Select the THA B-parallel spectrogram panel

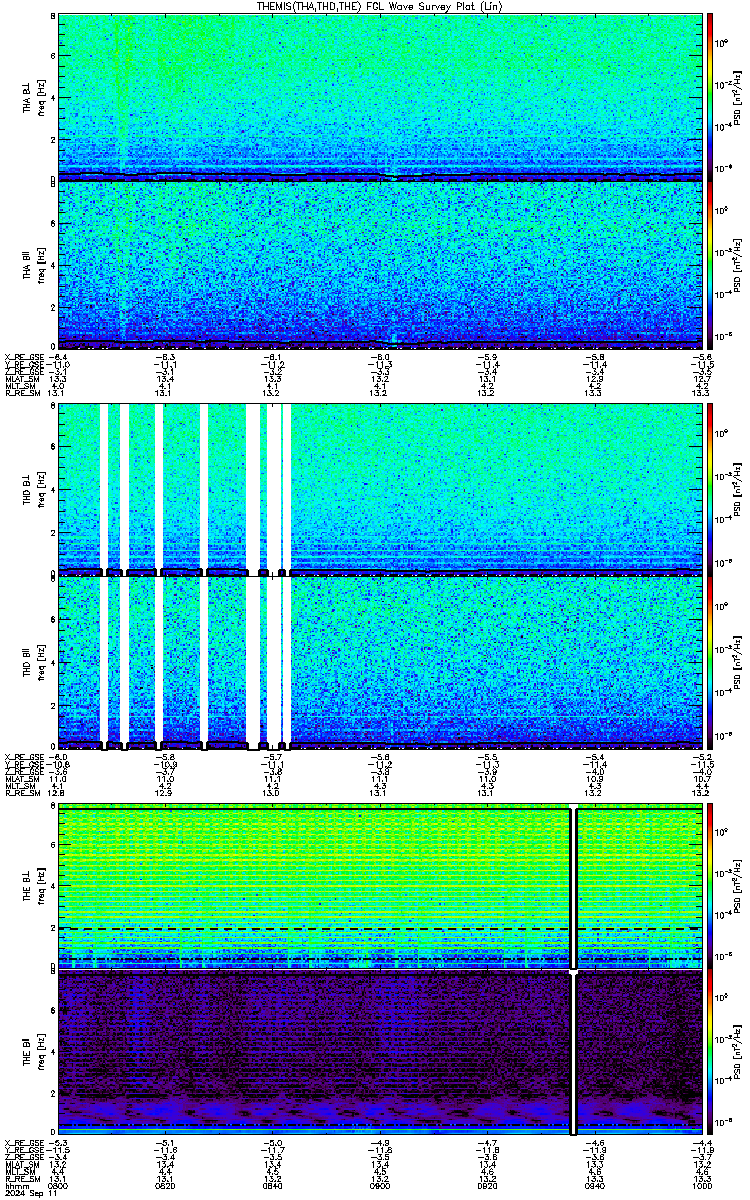[380, 265]
